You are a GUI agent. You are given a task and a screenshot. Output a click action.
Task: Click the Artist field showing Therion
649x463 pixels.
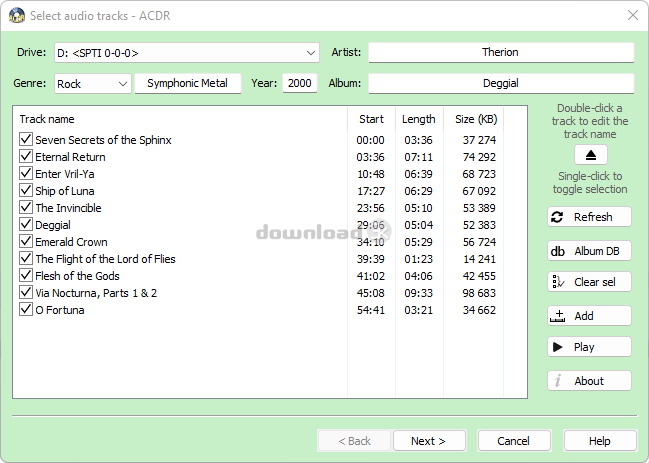click(x=501, y=53)
